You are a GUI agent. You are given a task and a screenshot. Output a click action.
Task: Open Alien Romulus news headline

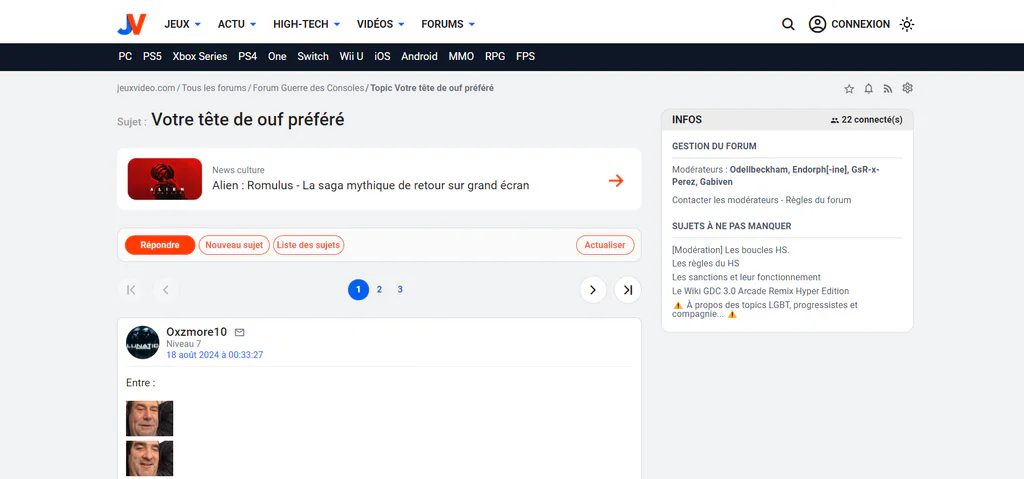pyautogui.click(x=370, y=185)
